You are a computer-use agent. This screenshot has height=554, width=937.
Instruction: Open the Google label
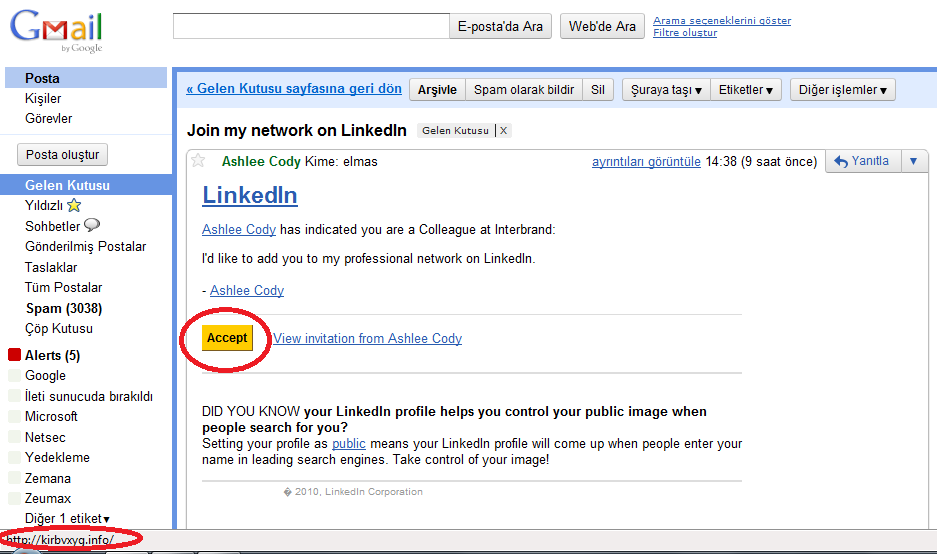tap(45, 375)
